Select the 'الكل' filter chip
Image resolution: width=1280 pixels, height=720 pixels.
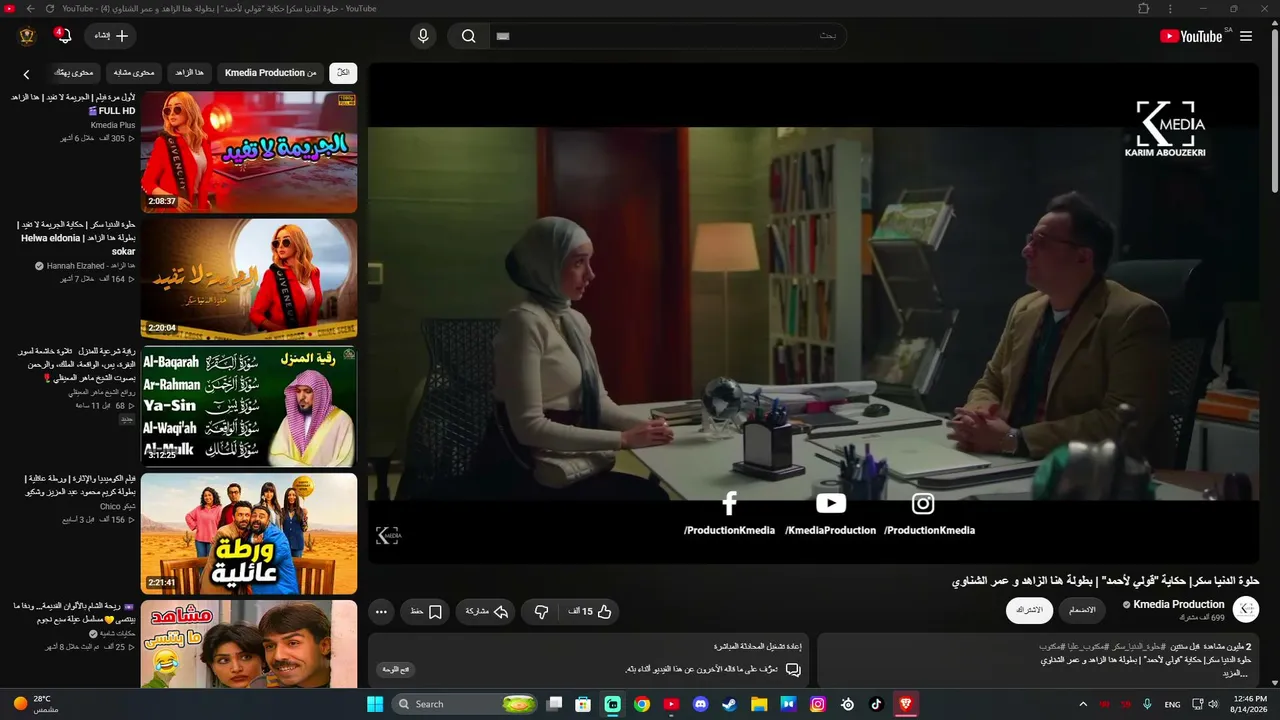[343, 73]
